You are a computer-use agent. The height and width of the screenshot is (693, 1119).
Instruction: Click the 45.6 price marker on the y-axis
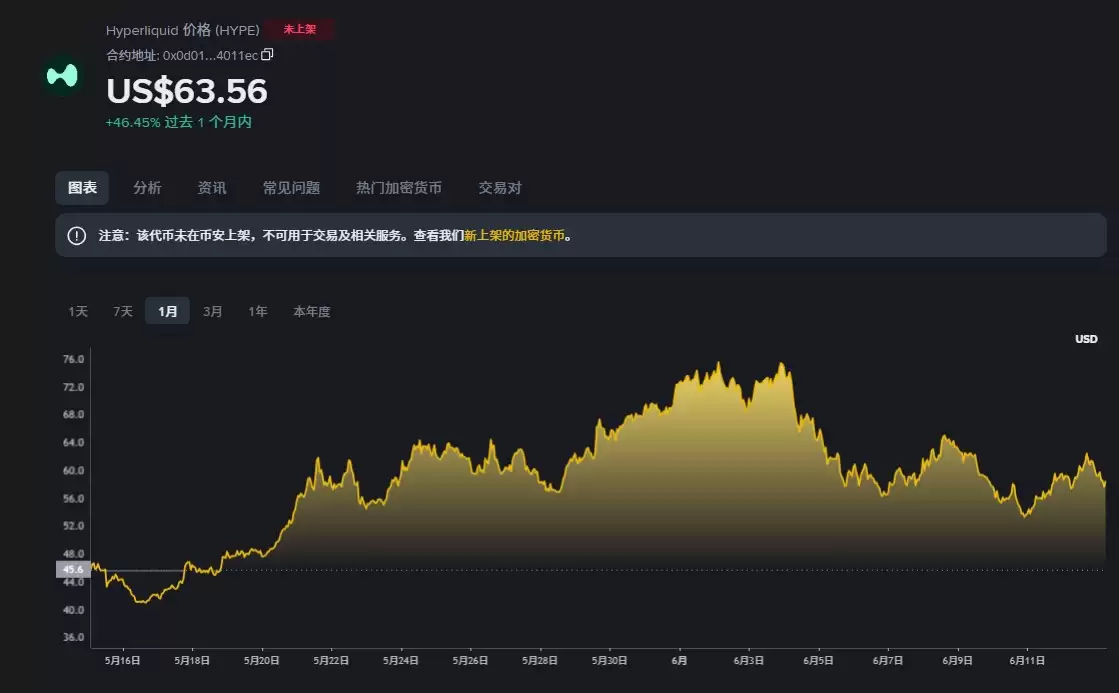point(73,569)
